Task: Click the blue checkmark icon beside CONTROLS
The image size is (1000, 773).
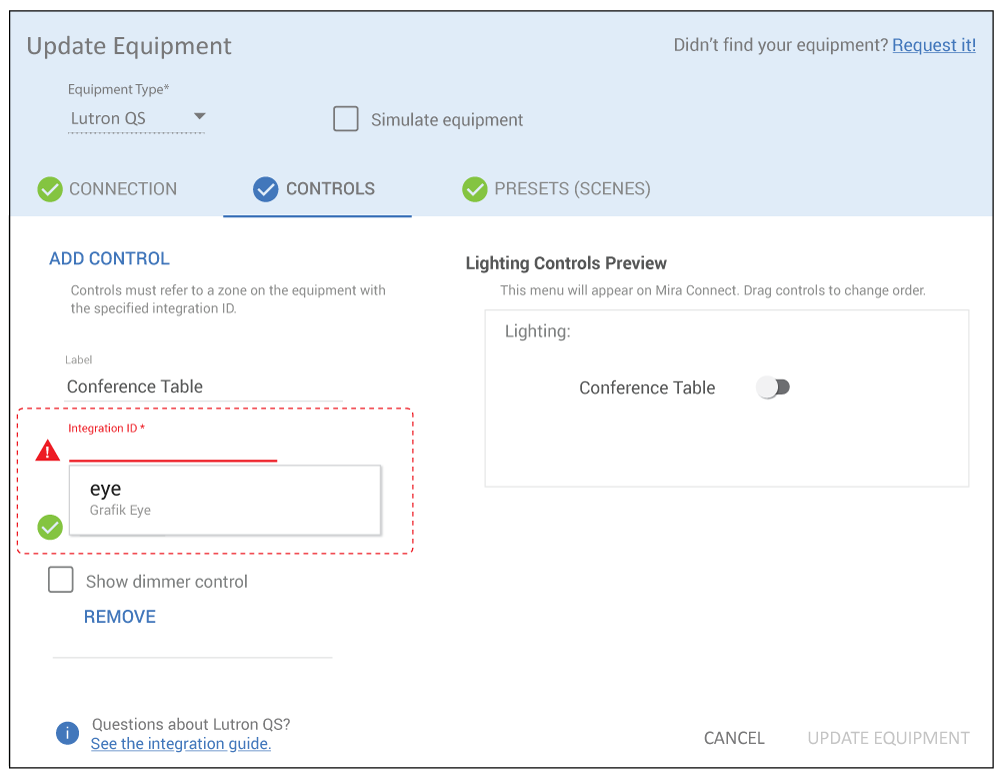Action: coord(265,189)
